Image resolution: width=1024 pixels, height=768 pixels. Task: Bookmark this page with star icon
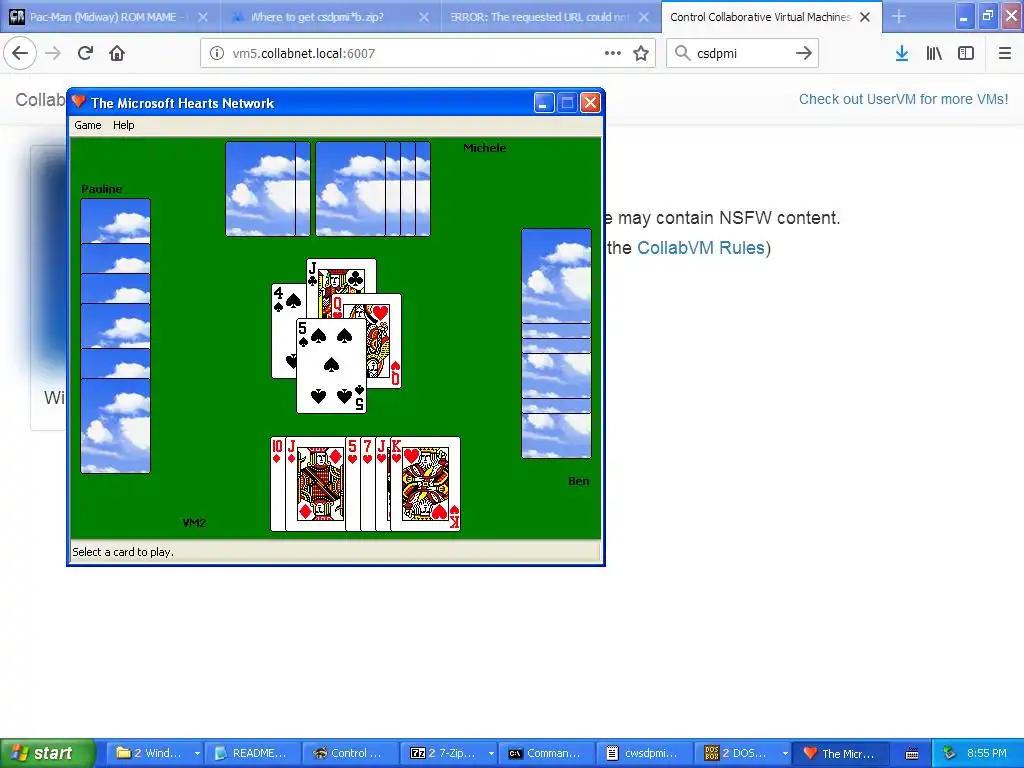point(641,54)
